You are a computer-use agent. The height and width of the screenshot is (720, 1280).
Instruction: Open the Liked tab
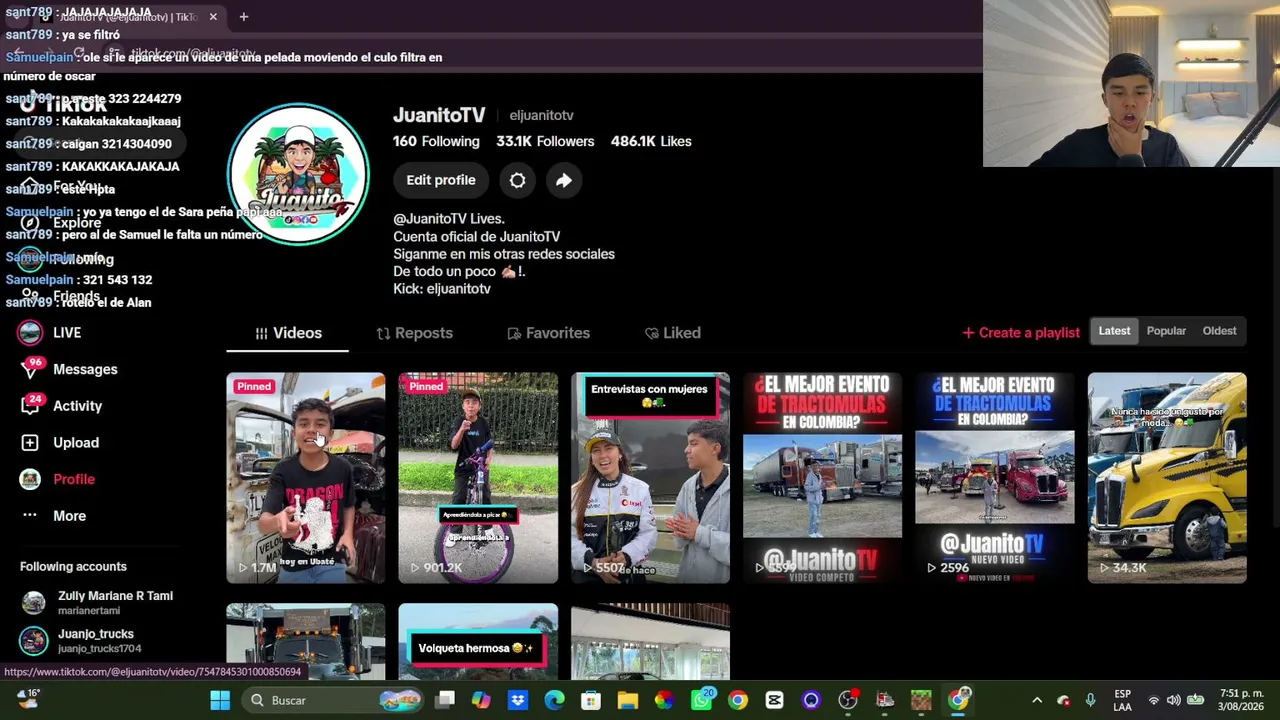point(672,333)
